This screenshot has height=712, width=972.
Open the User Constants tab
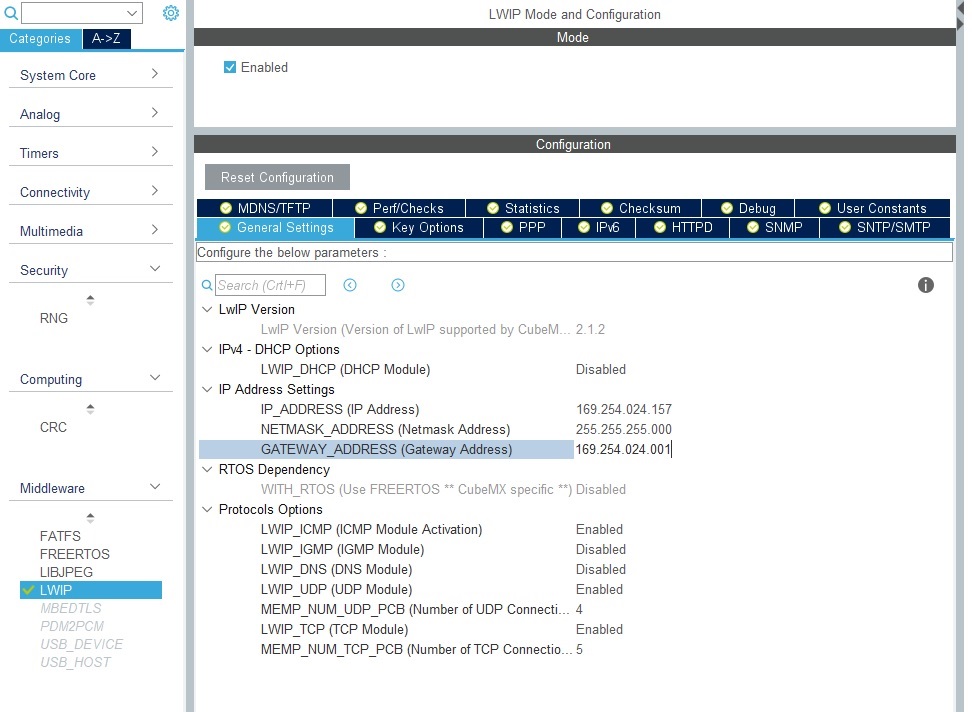873,208
